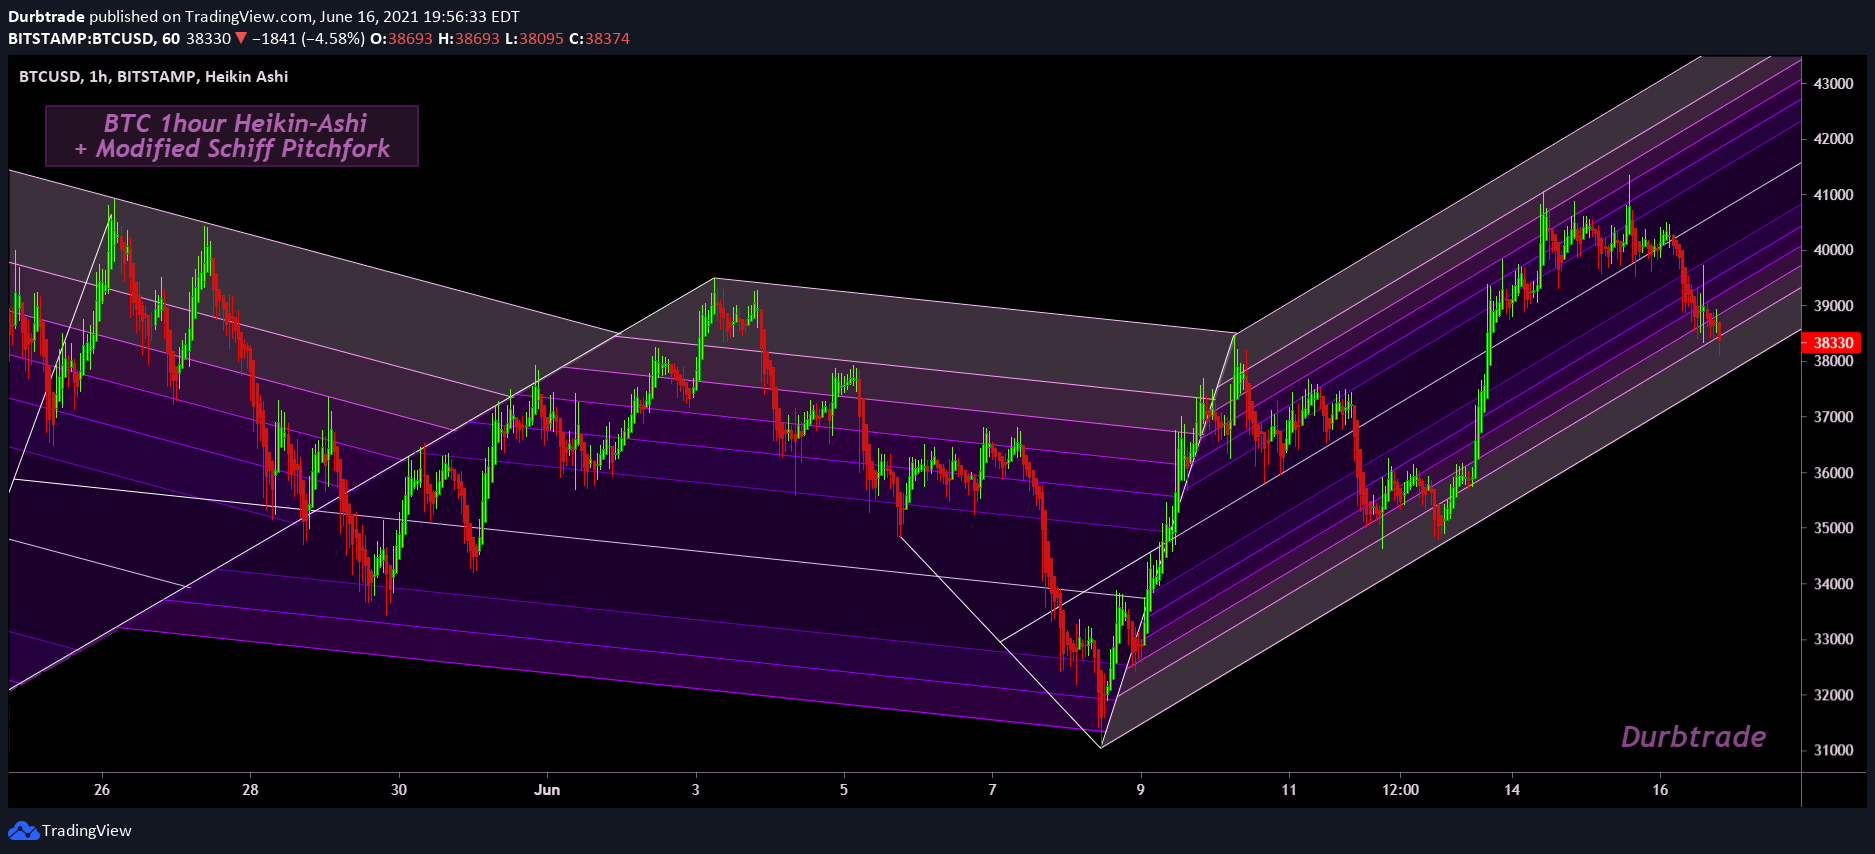
Task: Click the Close value 38374
Action: click(x=607, y=39)
